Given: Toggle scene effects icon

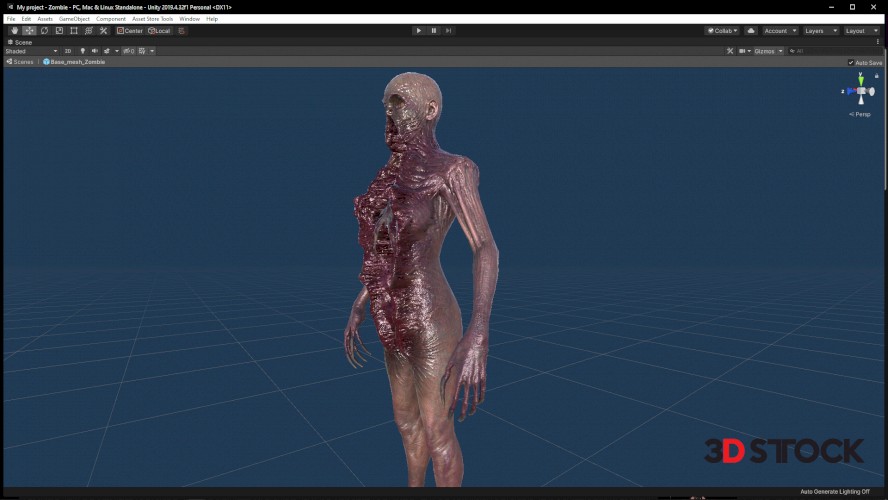Looking at the screenshot, I should coord(106,51).
